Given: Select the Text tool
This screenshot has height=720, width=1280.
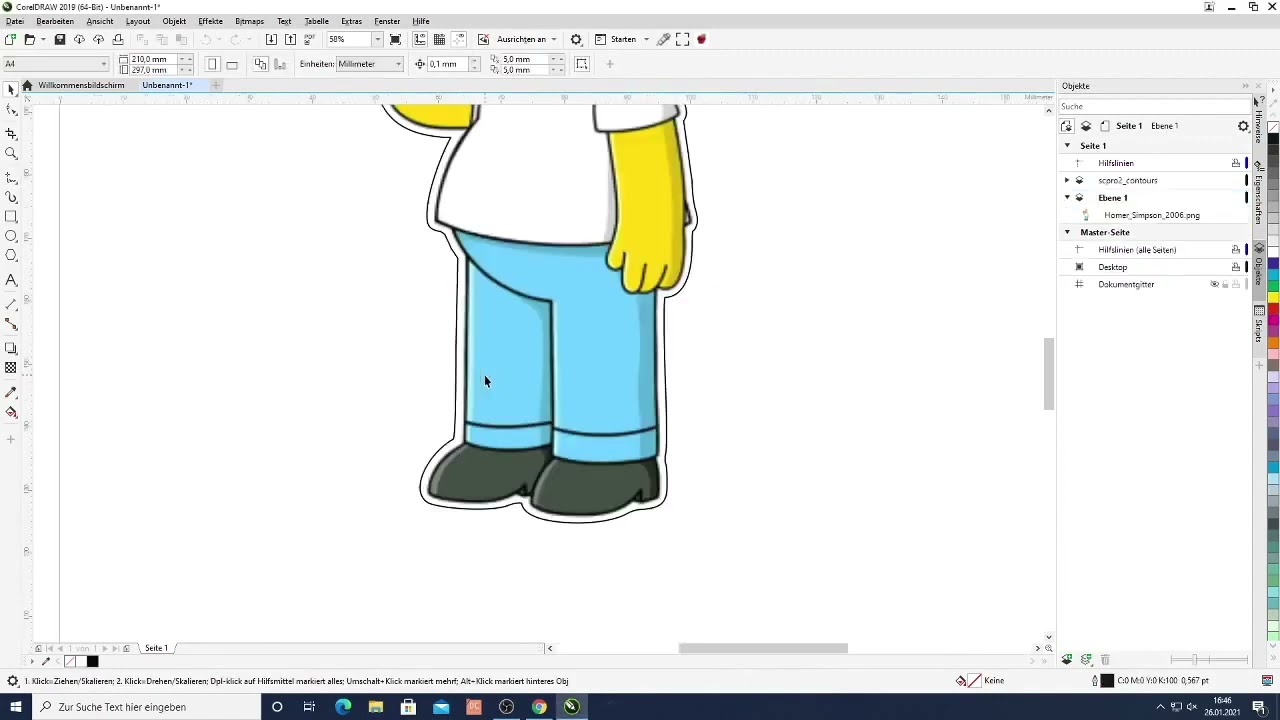Looking at the screenshot, I should (x=11, y=280).
